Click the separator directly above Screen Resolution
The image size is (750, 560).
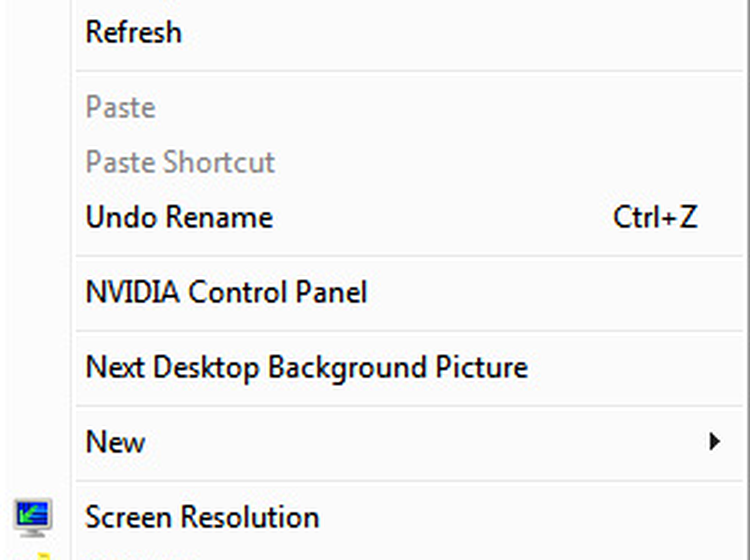pyautogui.click(x=400, y=480)
